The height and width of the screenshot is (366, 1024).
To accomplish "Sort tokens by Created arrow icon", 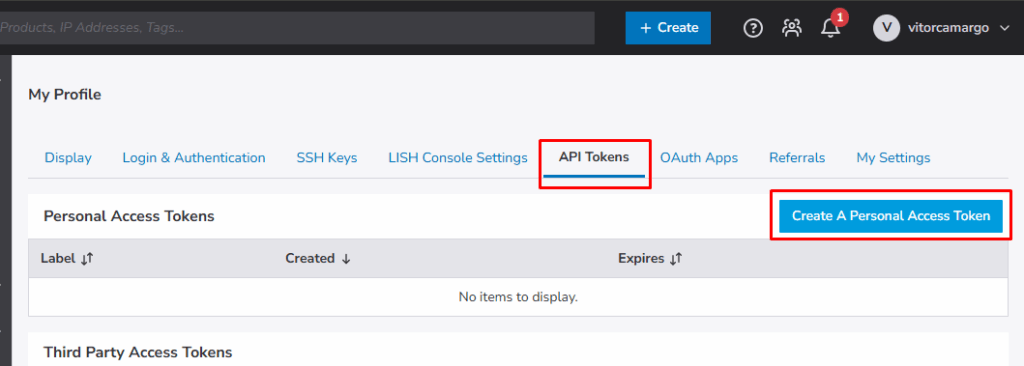I will [x=346, y=259].
